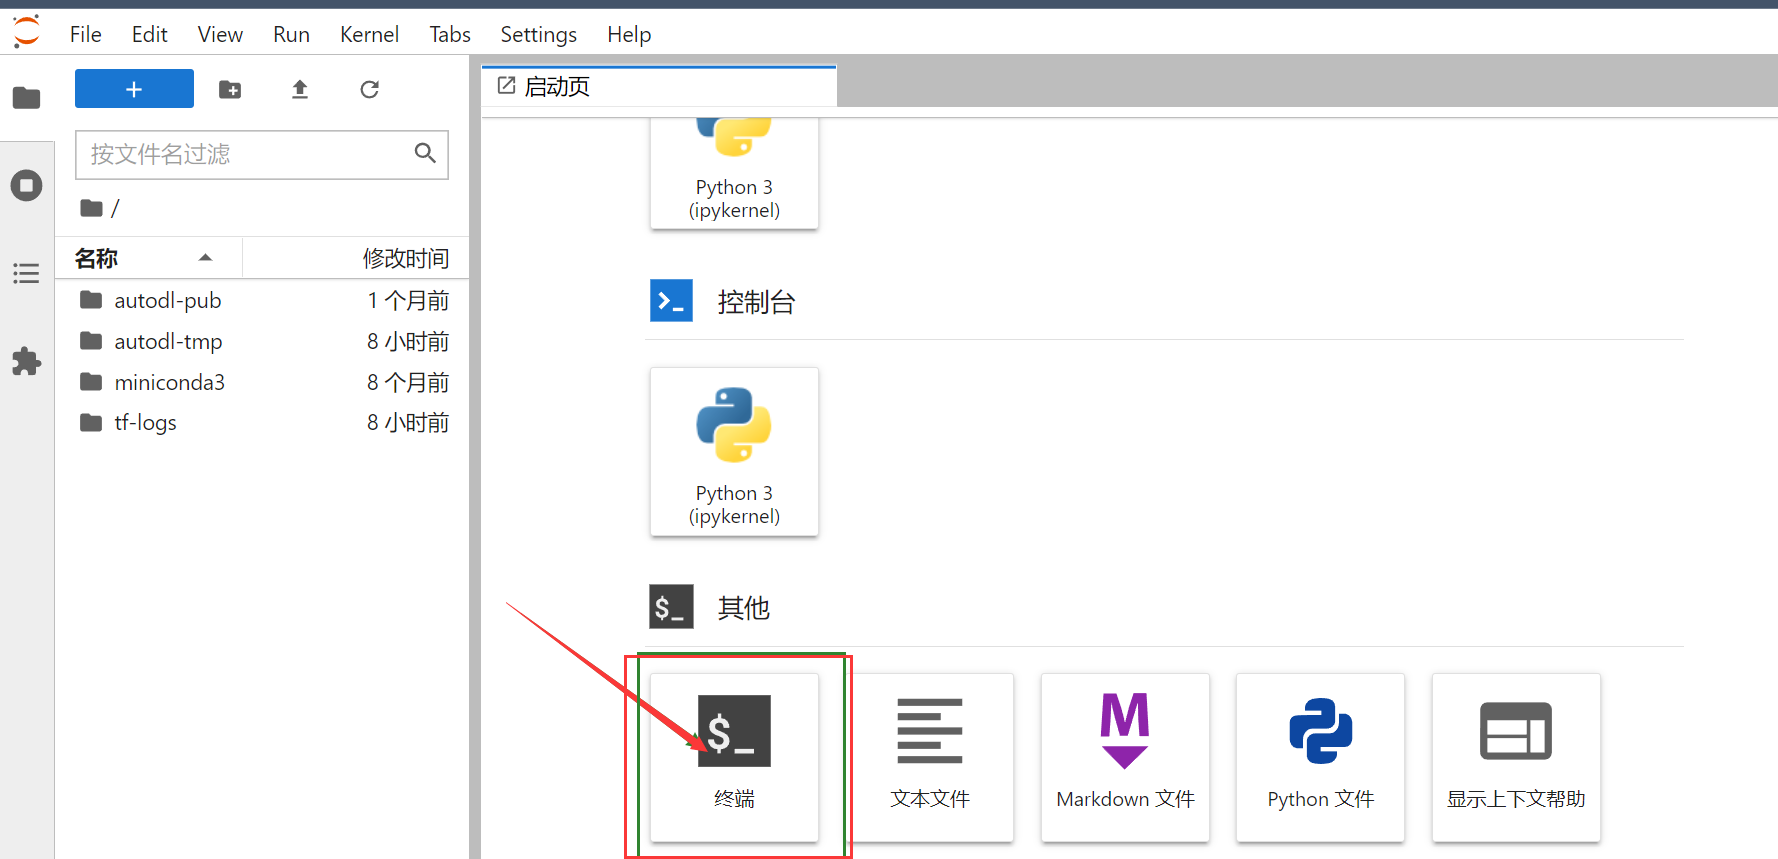Open table of contents sidebar icon
1778x859 pixels.
pos(27,273)
